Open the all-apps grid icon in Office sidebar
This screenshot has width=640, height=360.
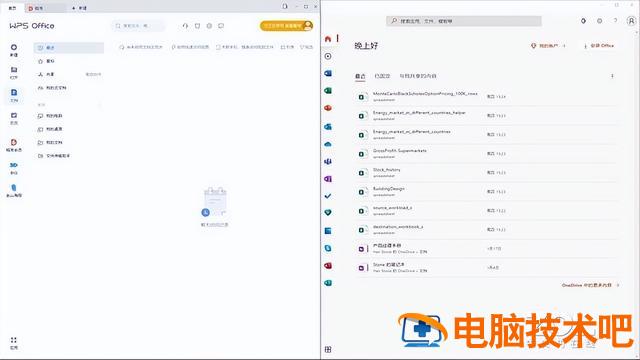coord(328,349)
